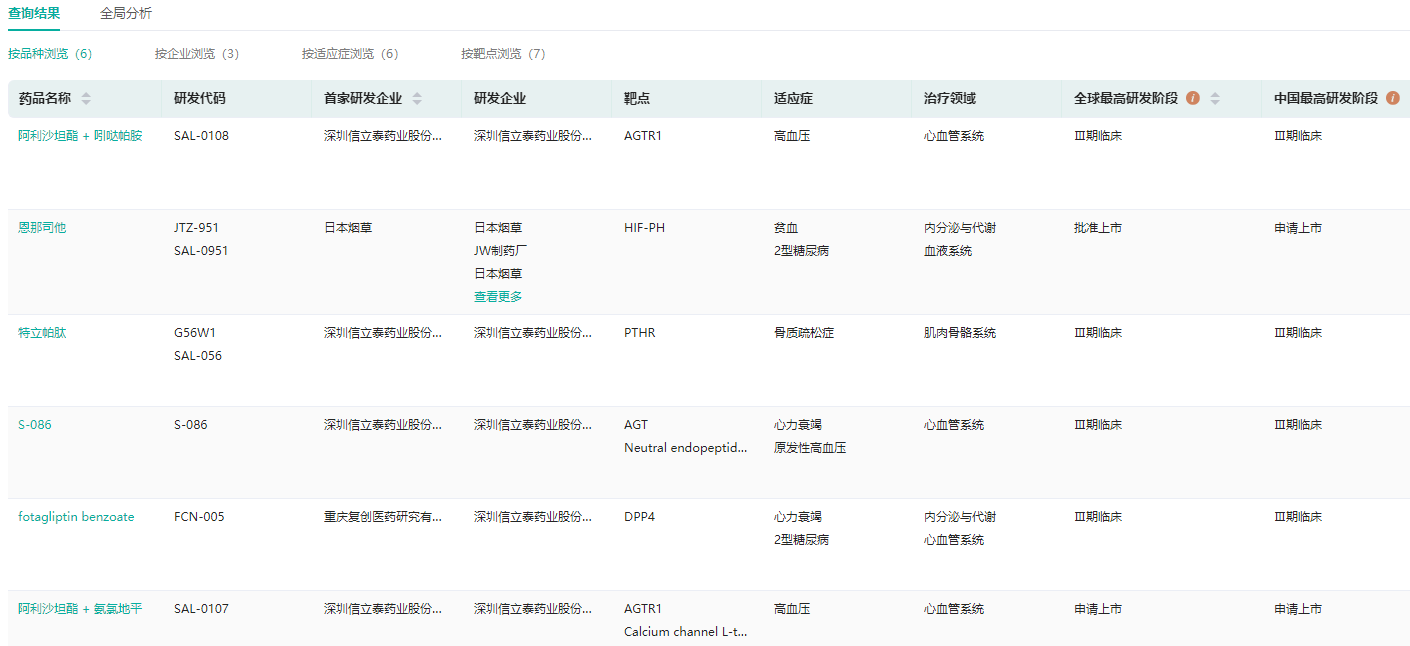Image resolution: width=1410 pixels, height=646 pixels.
Task: Expand 查看更多 under 恩那司他 companies
Action: pyautogui.click(x=498, y=297)
